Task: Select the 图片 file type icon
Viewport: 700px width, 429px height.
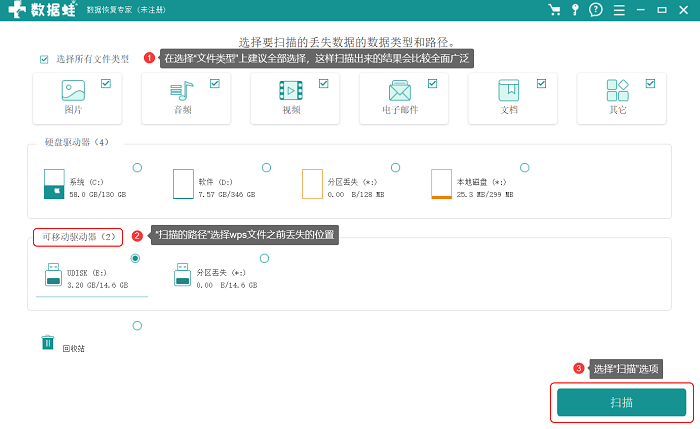Action: click(73, 91)
